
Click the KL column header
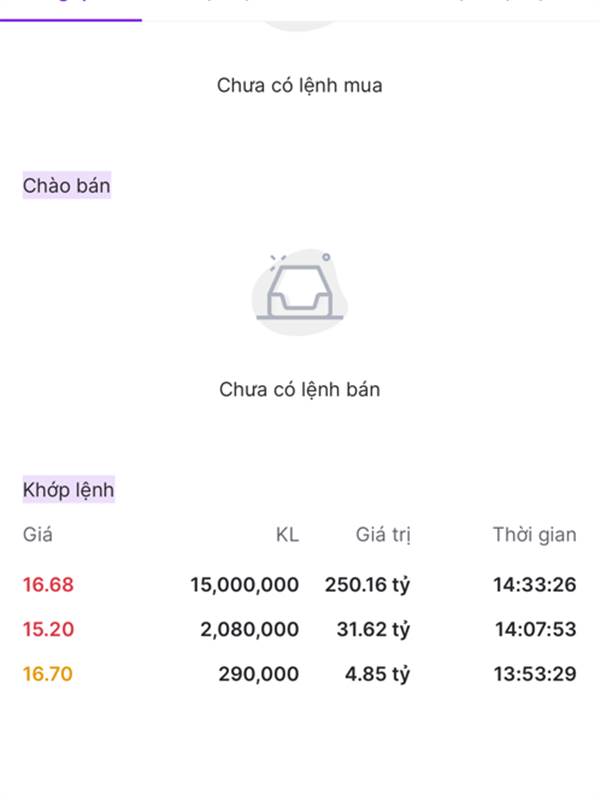pos(287,535)
